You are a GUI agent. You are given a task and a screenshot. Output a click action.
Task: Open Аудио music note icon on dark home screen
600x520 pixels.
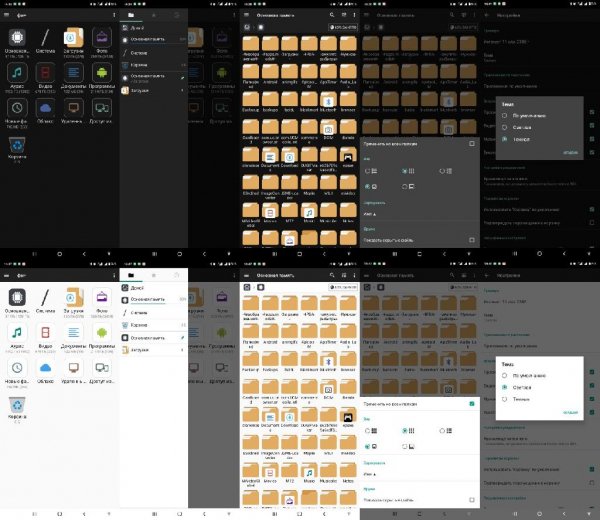[17, 73]
